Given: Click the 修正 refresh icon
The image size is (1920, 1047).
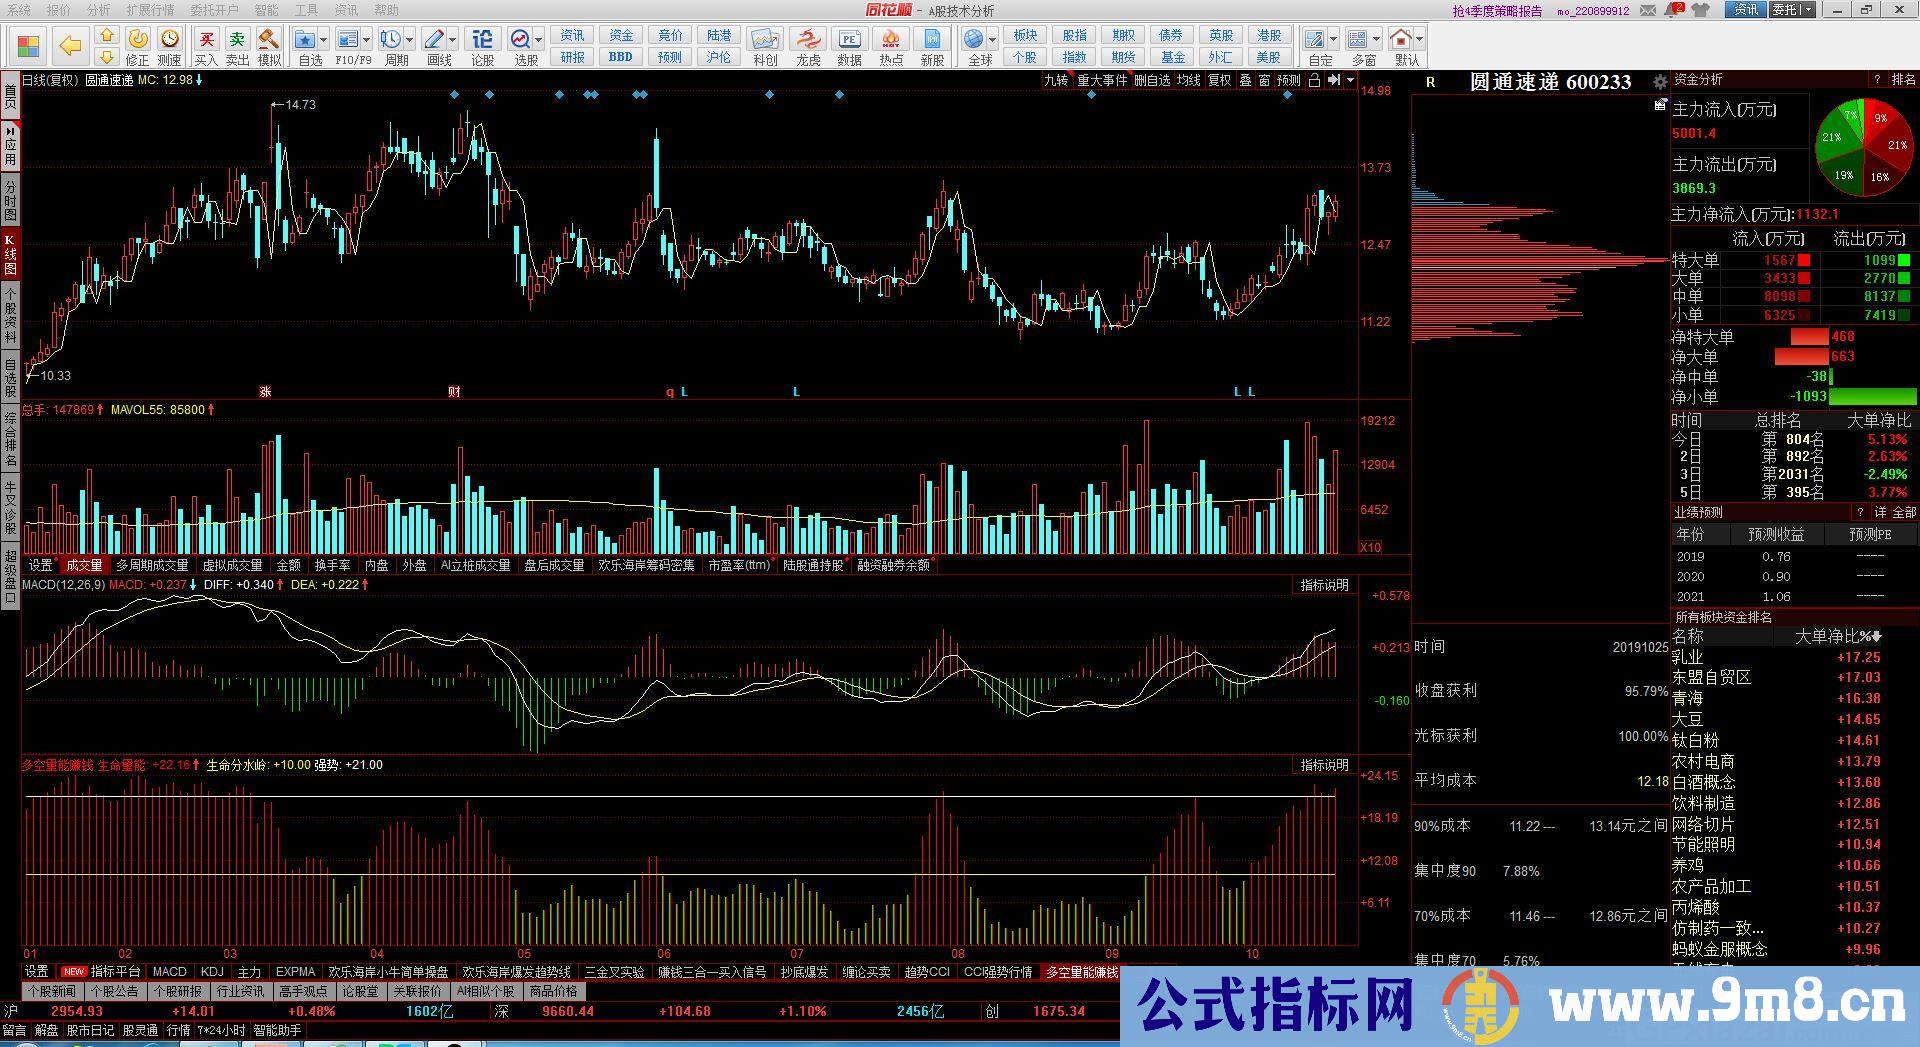Looking at the screenshot, I should tap(138, 39).
